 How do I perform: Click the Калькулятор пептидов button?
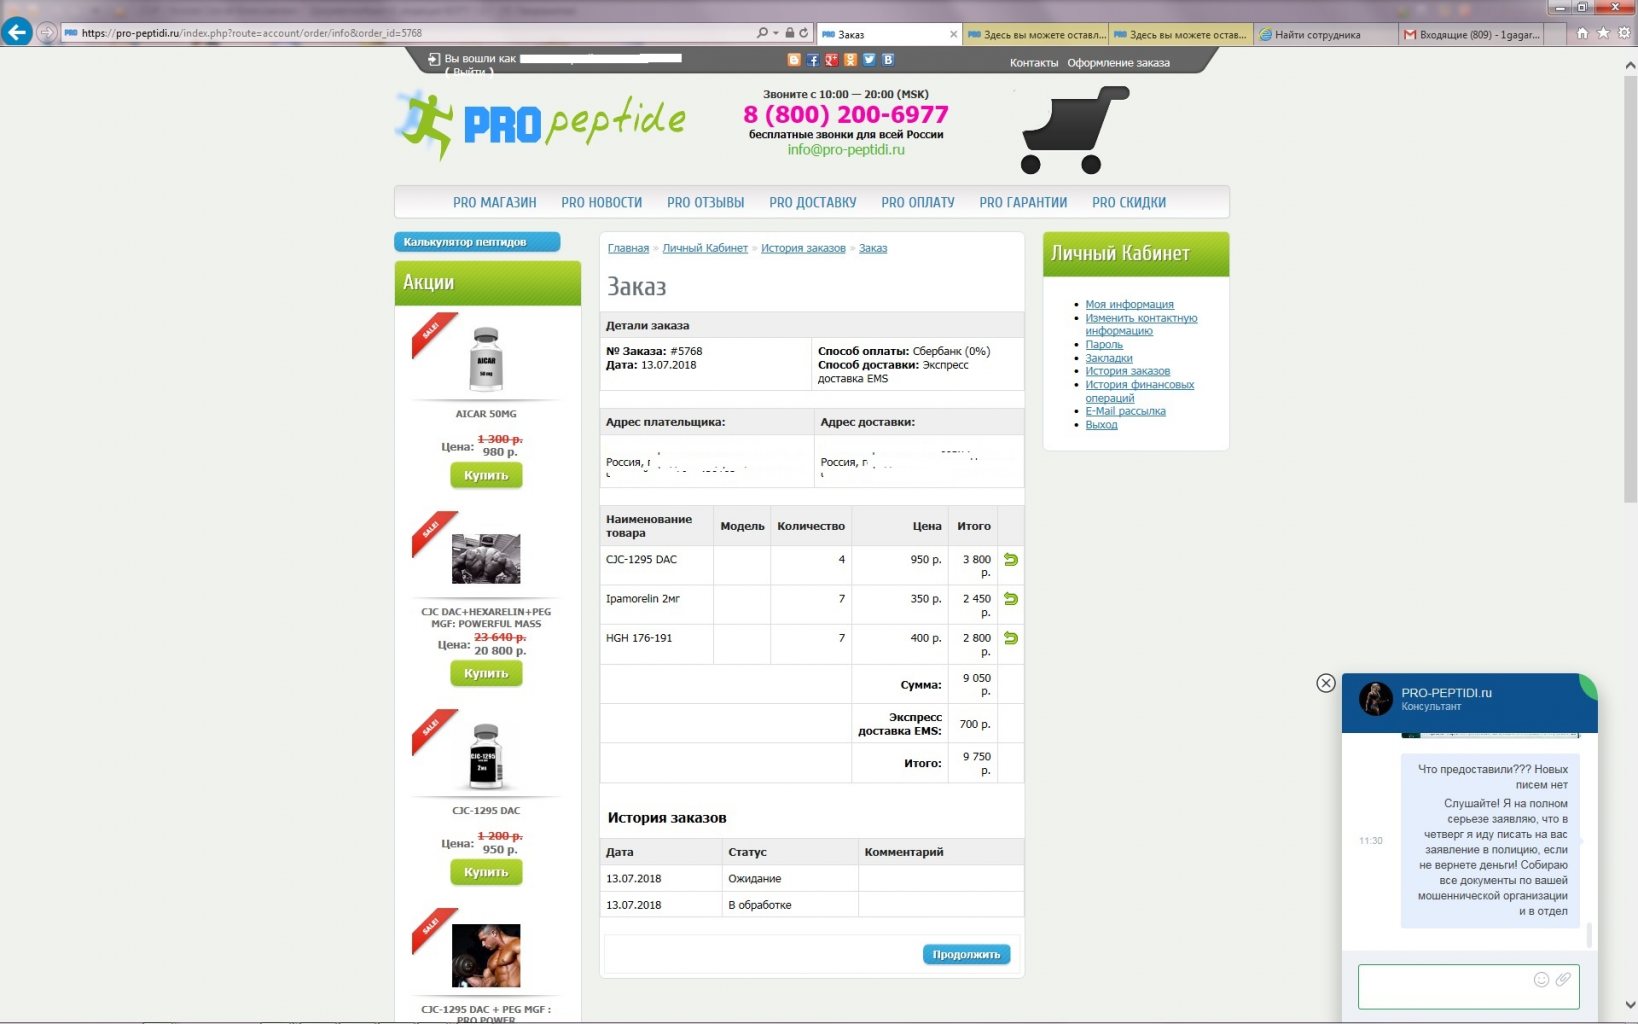pyautogui.click(x=477, y=242)
